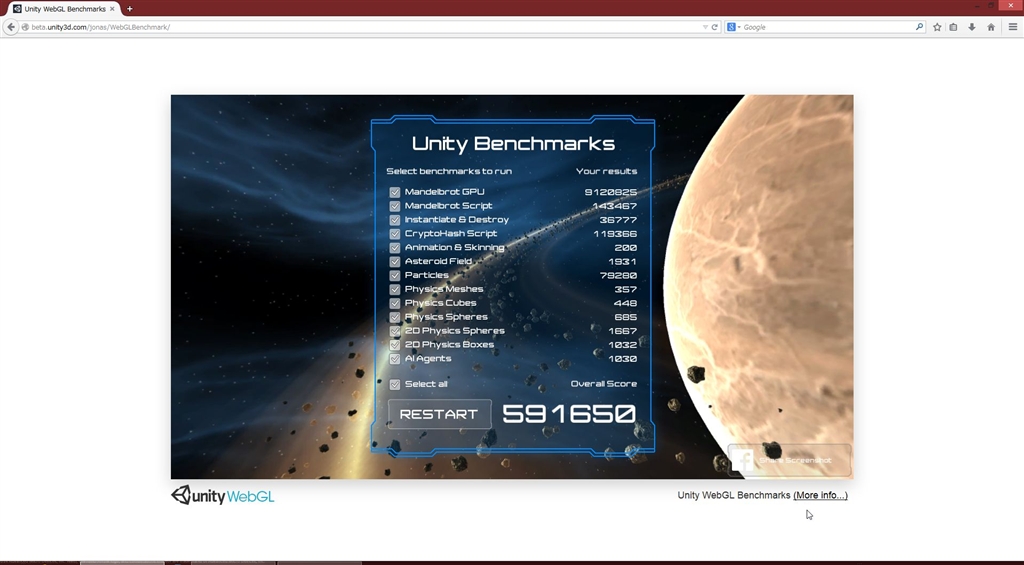Open the downloads arrow icon
1024x565 pixels.
coord(972,27)
